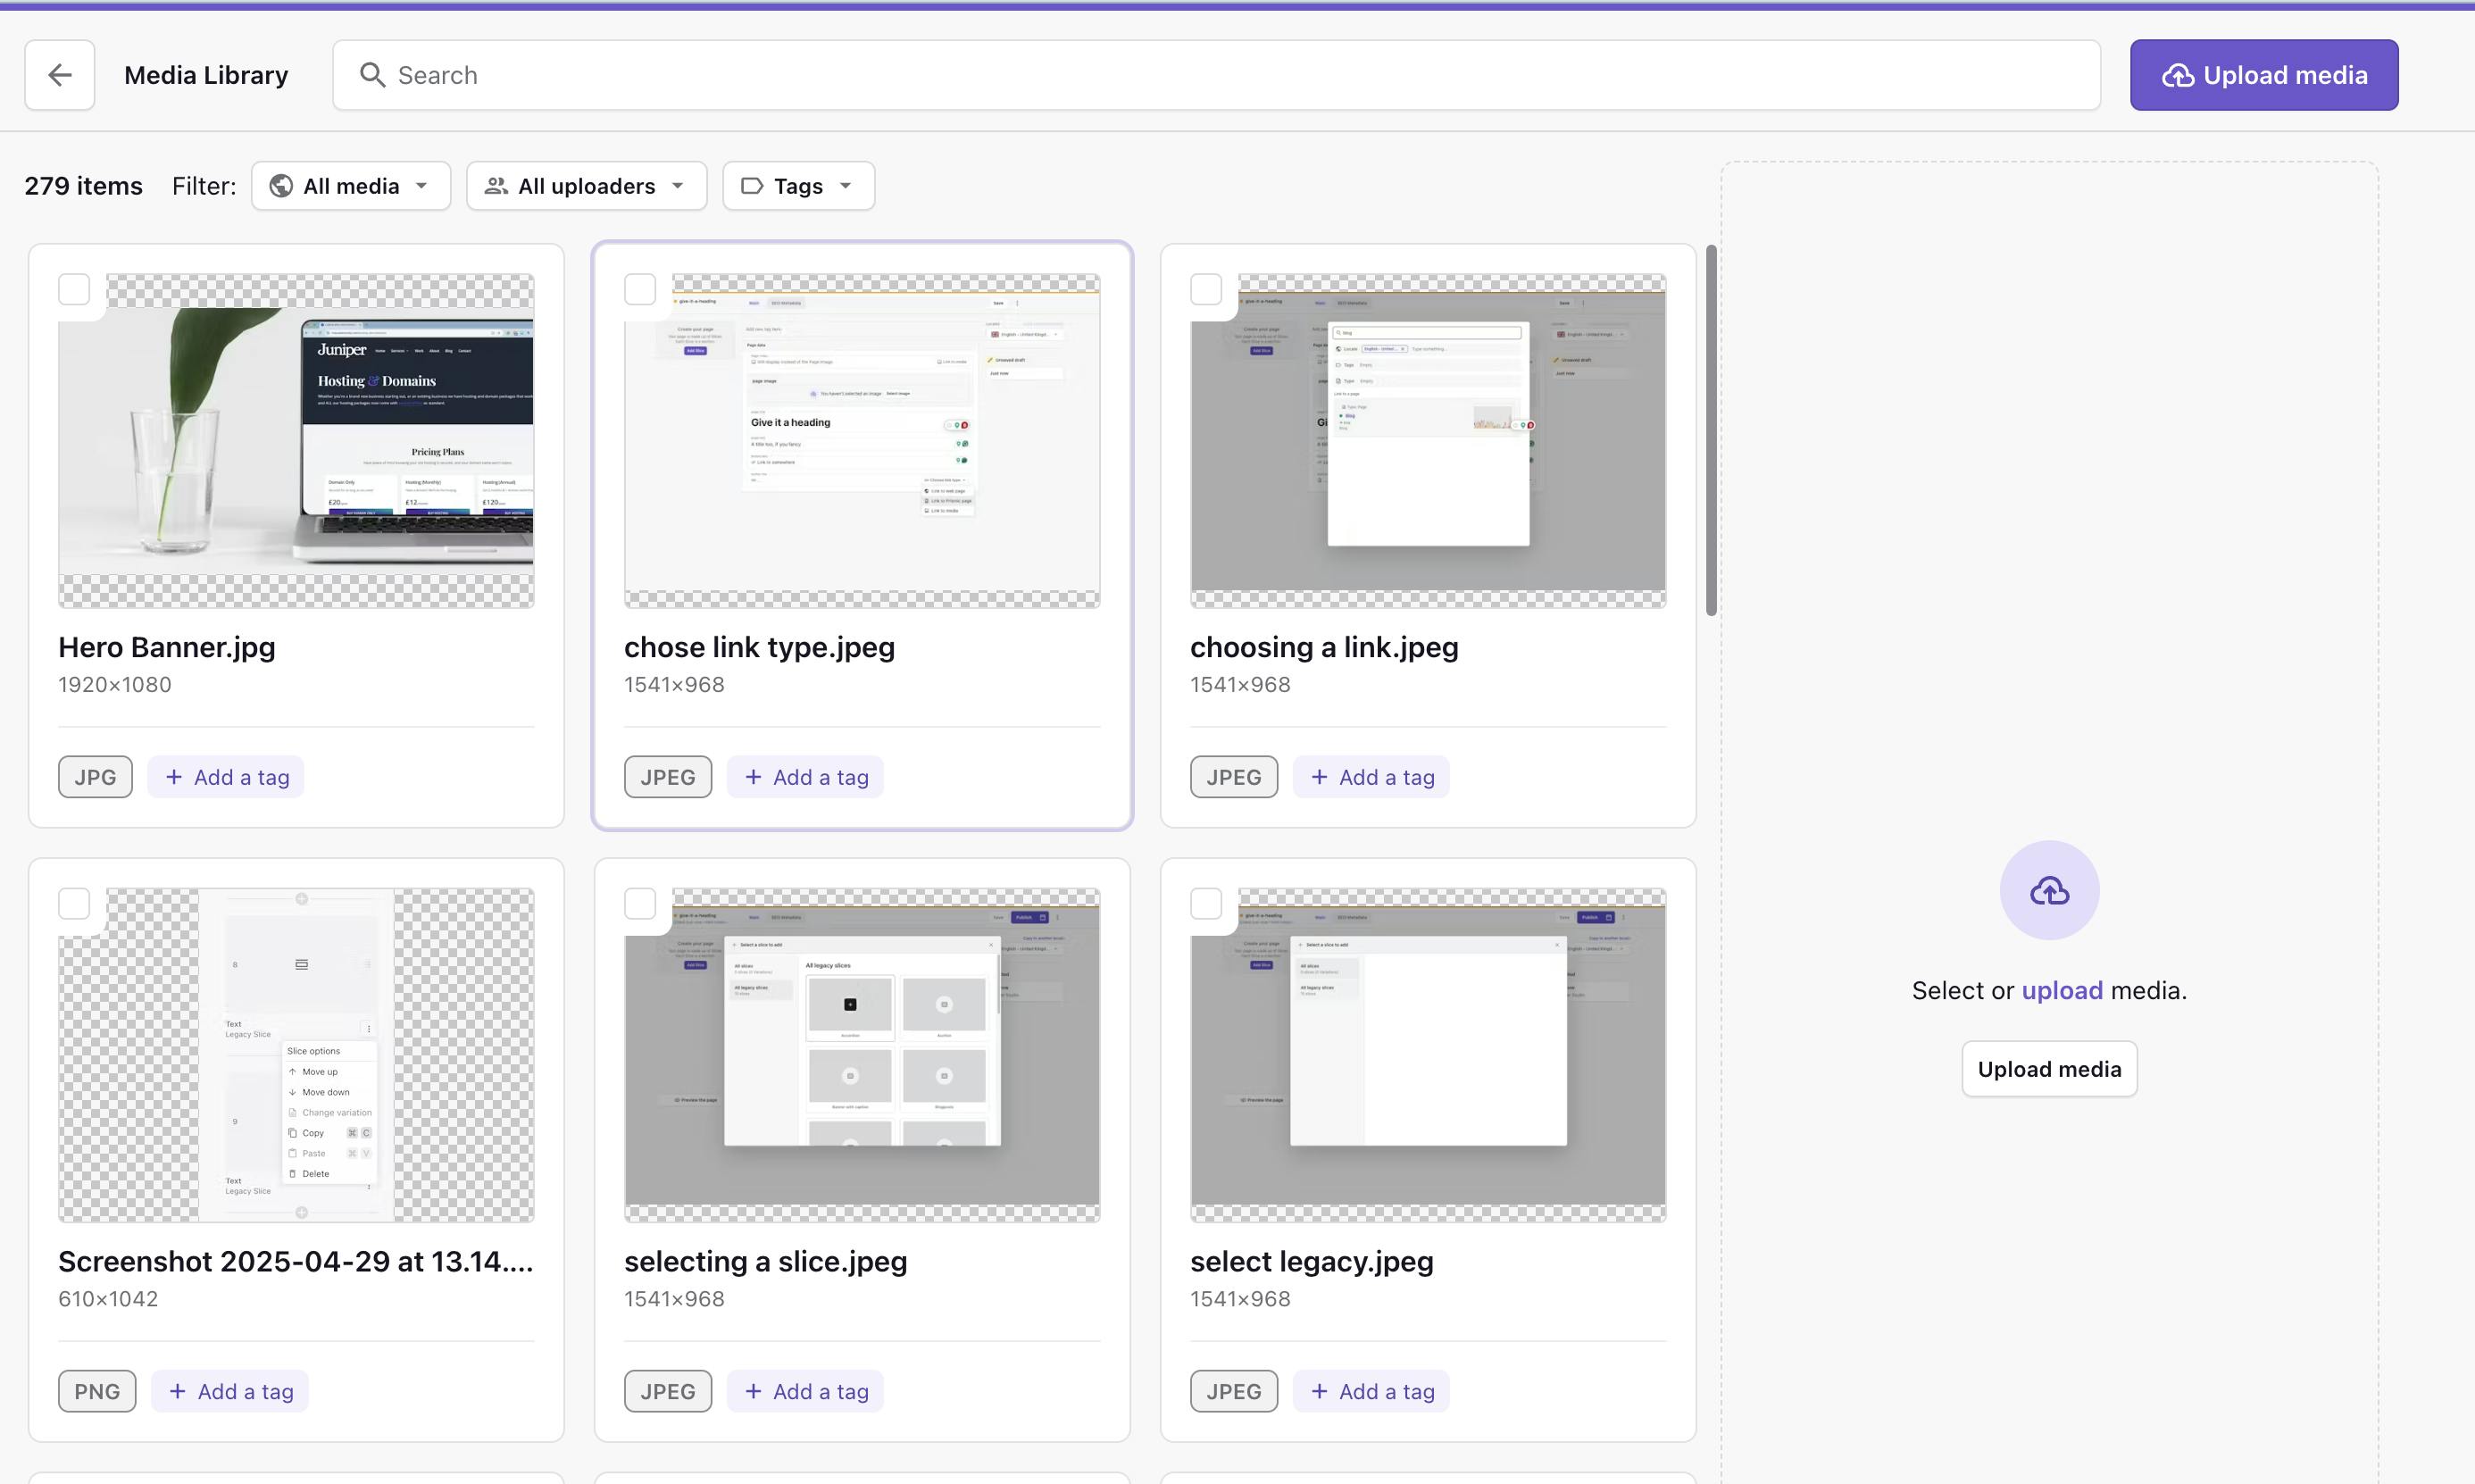This screenshot has height=1484, width=2475.
Task: Click the select legacy.jpeg file name
Action: 1312,1261
